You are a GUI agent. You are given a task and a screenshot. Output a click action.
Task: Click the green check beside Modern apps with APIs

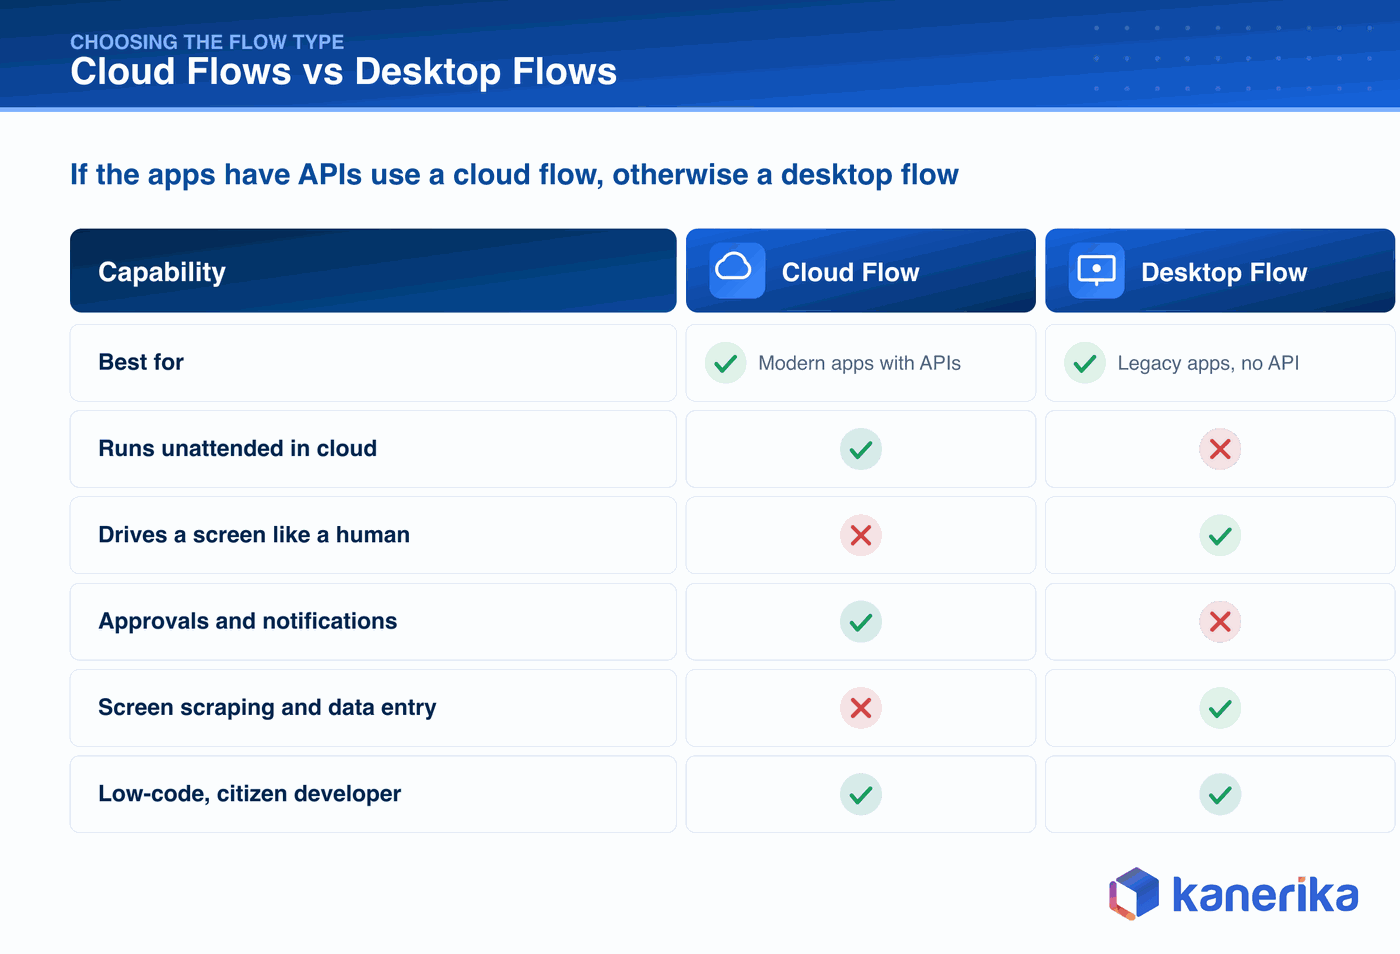click(x=726, y=363)
